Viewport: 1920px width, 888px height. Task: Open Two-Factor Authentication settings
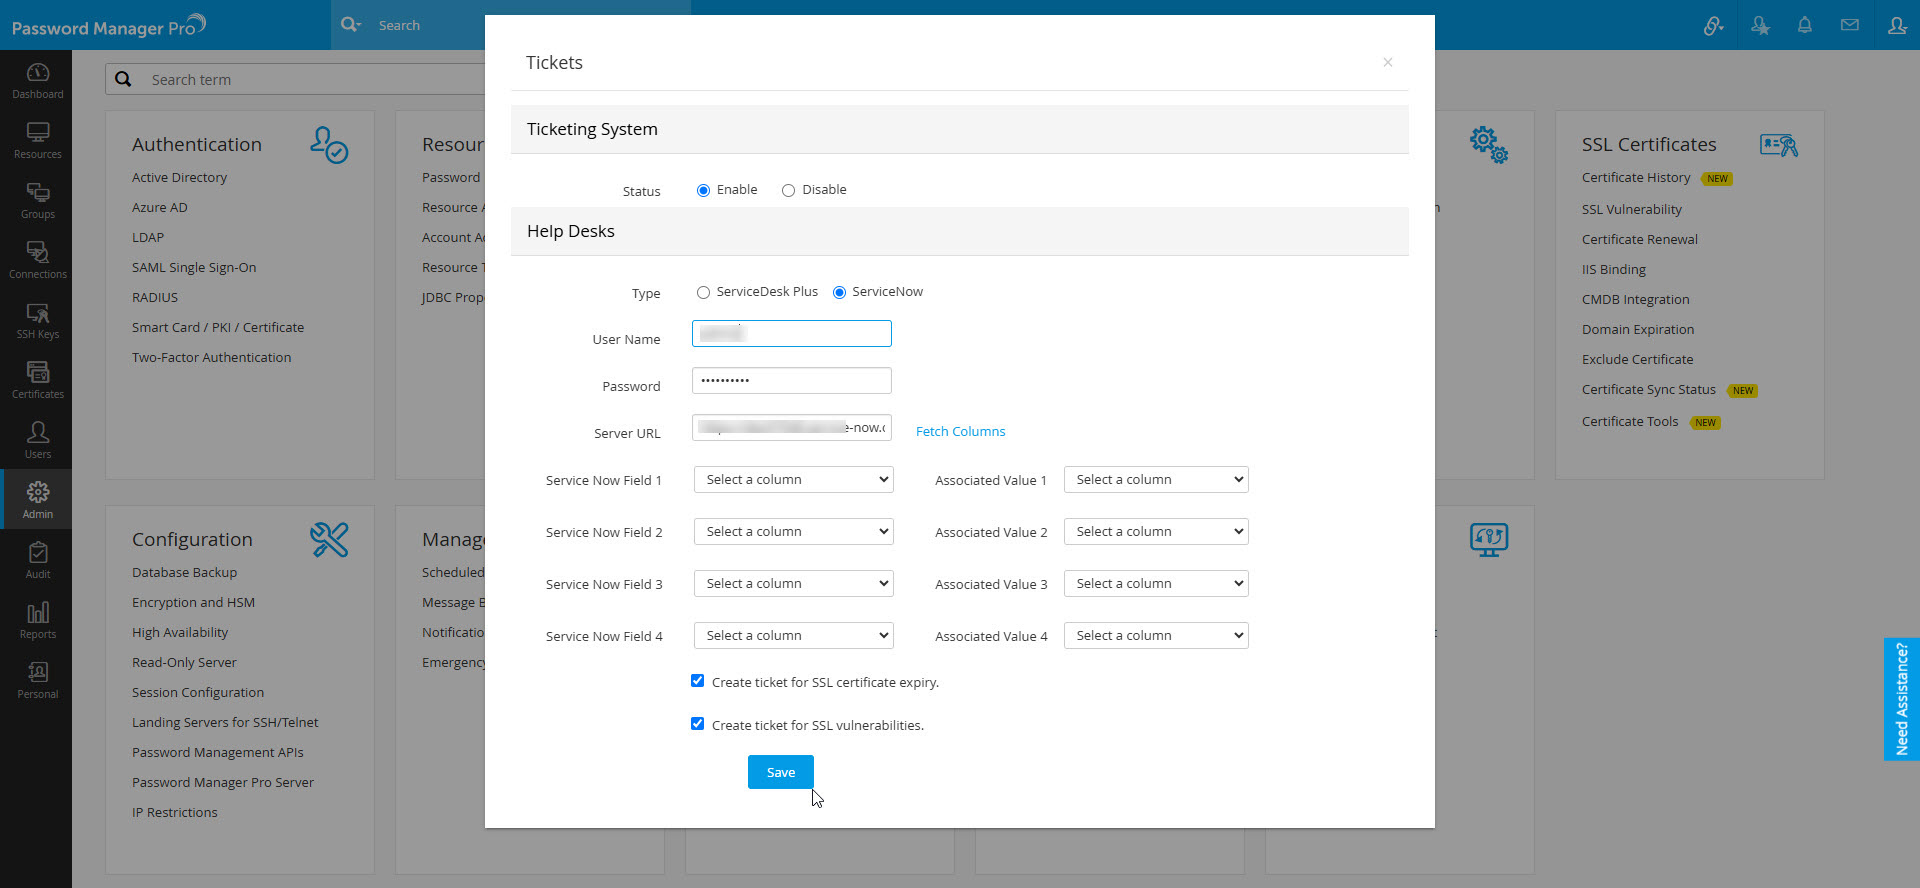[x=212, y=357]
